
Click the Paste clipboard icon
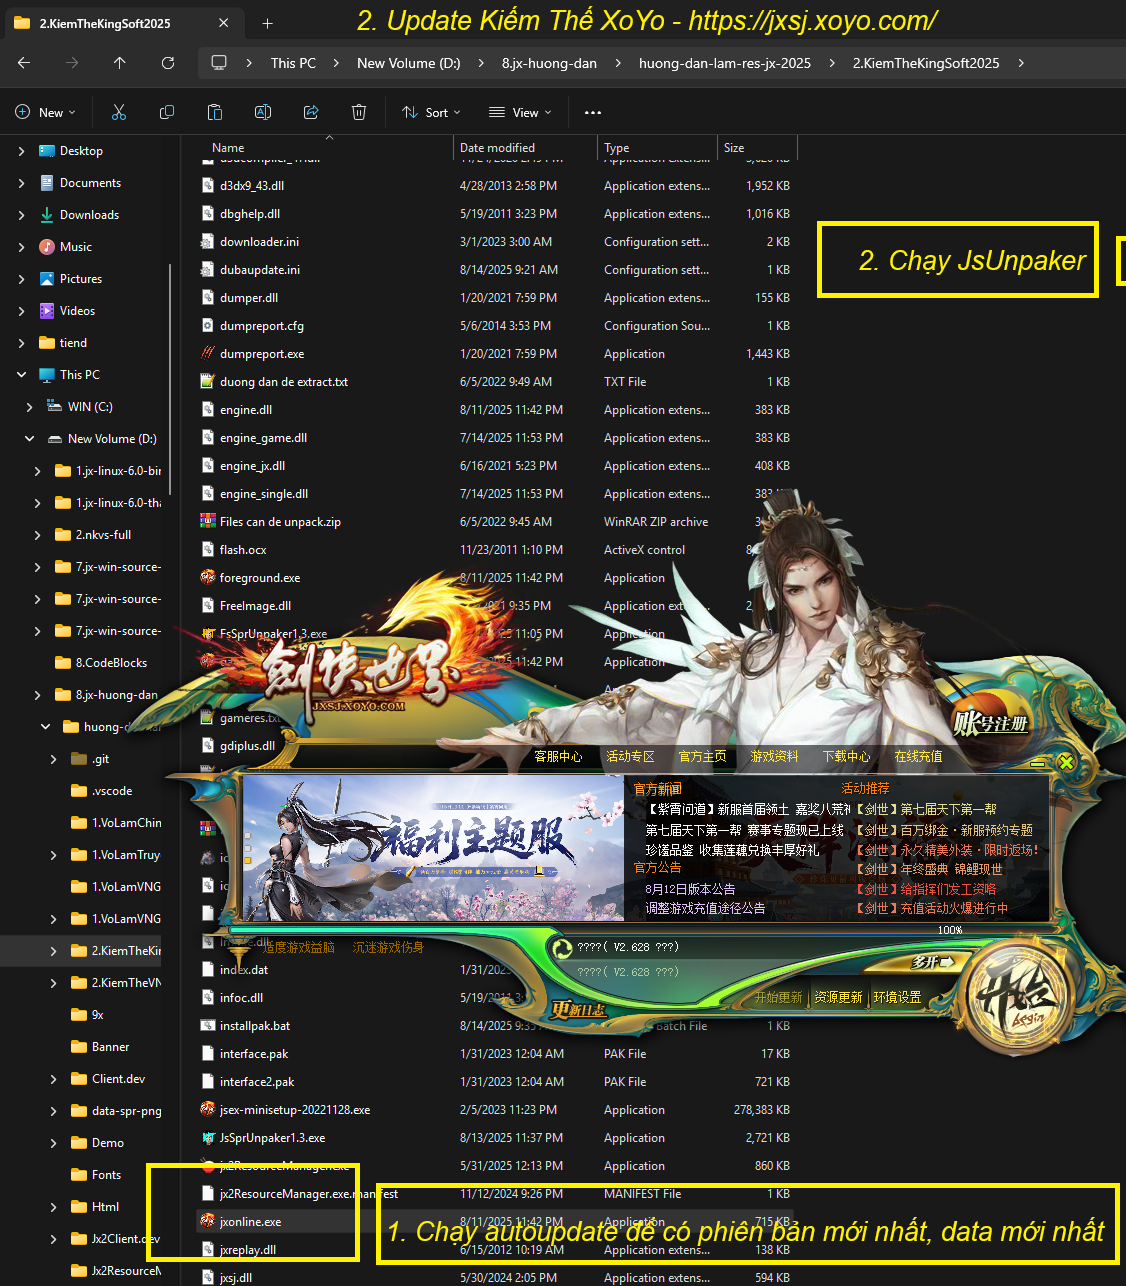(x=215, y=112)
